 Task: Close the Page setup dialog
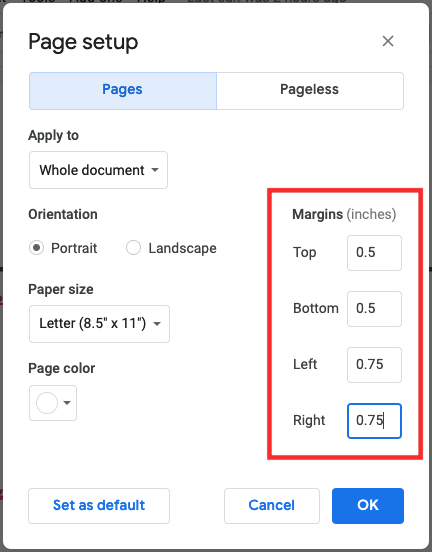(x=388, y=41)
